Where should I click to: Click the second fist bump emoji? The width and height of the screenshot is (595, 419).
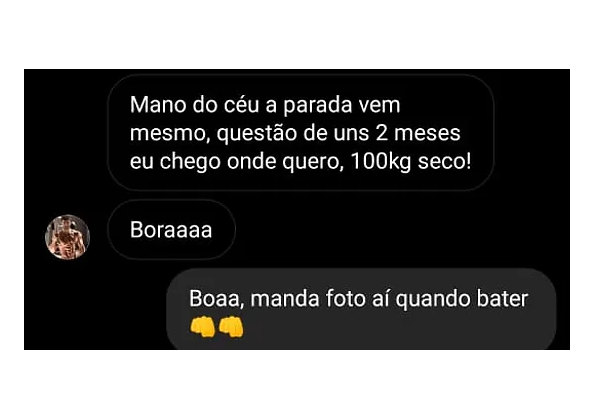coord(231,326)
